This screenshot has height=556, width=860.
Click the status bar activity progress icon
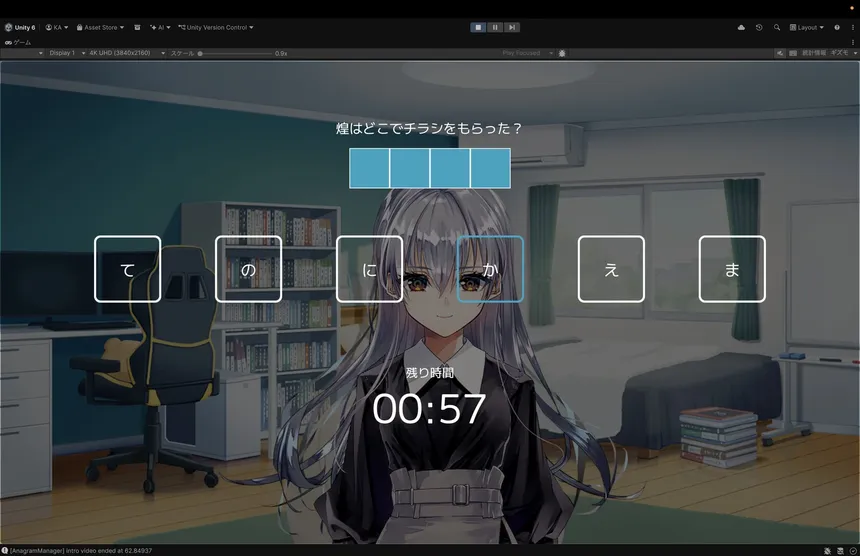point(853,551)
